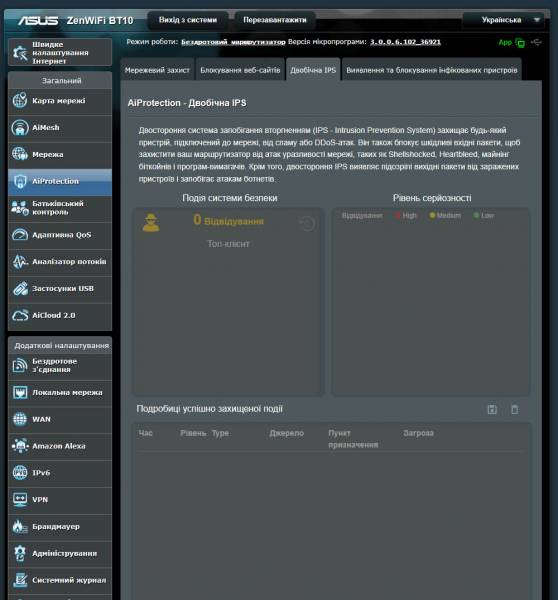Open the Адаптивна QoS gauge icon
558x600 pixels.
pyautogui.click(x=20, y=235)
